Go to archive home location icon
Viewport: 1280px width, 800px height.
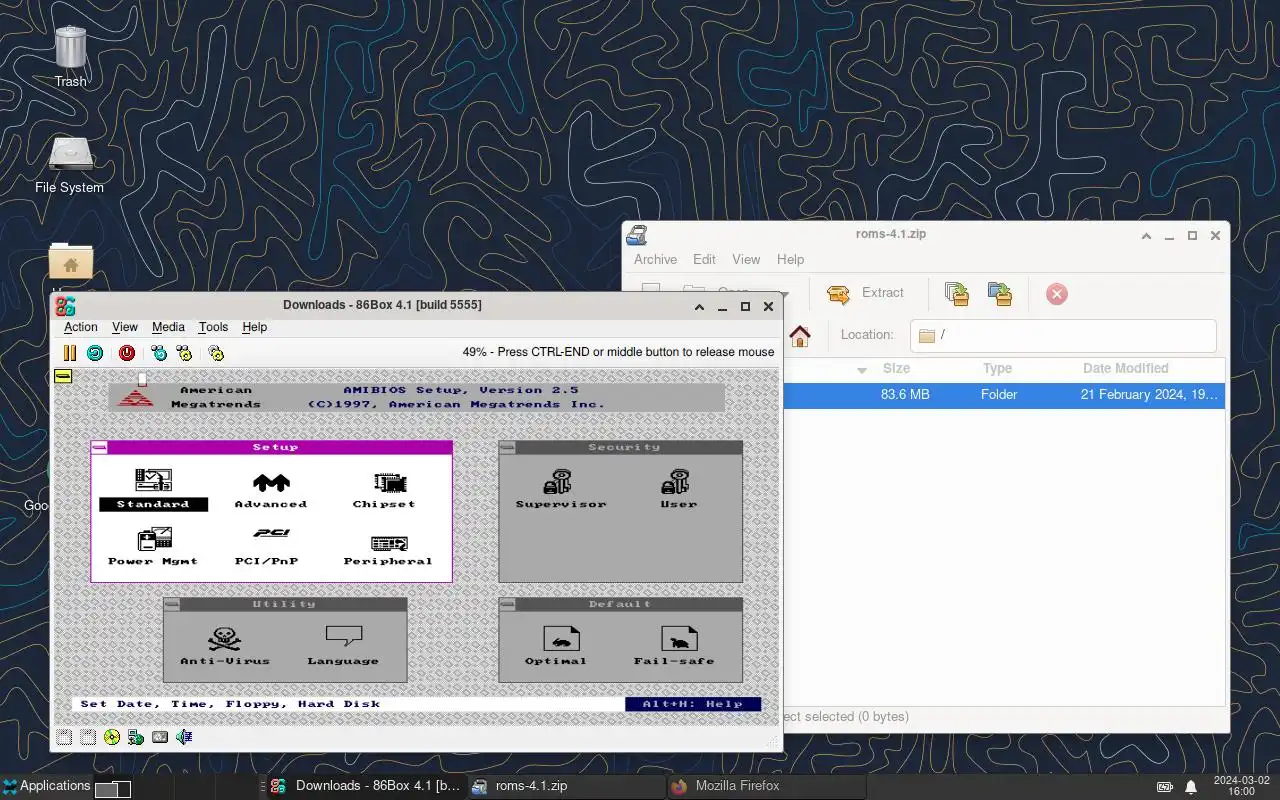(800, 335)
